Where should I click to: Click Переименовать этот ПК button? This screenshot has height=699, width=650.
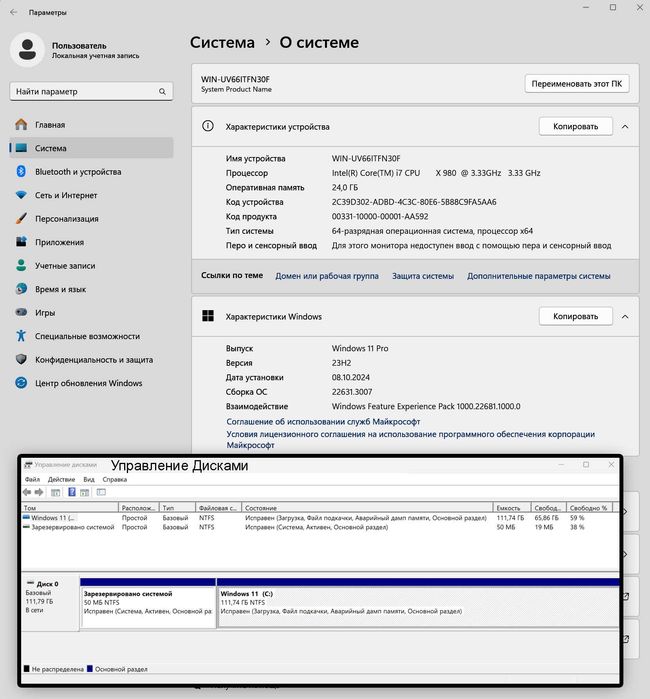pyautogui.click(x=577, y=84)
